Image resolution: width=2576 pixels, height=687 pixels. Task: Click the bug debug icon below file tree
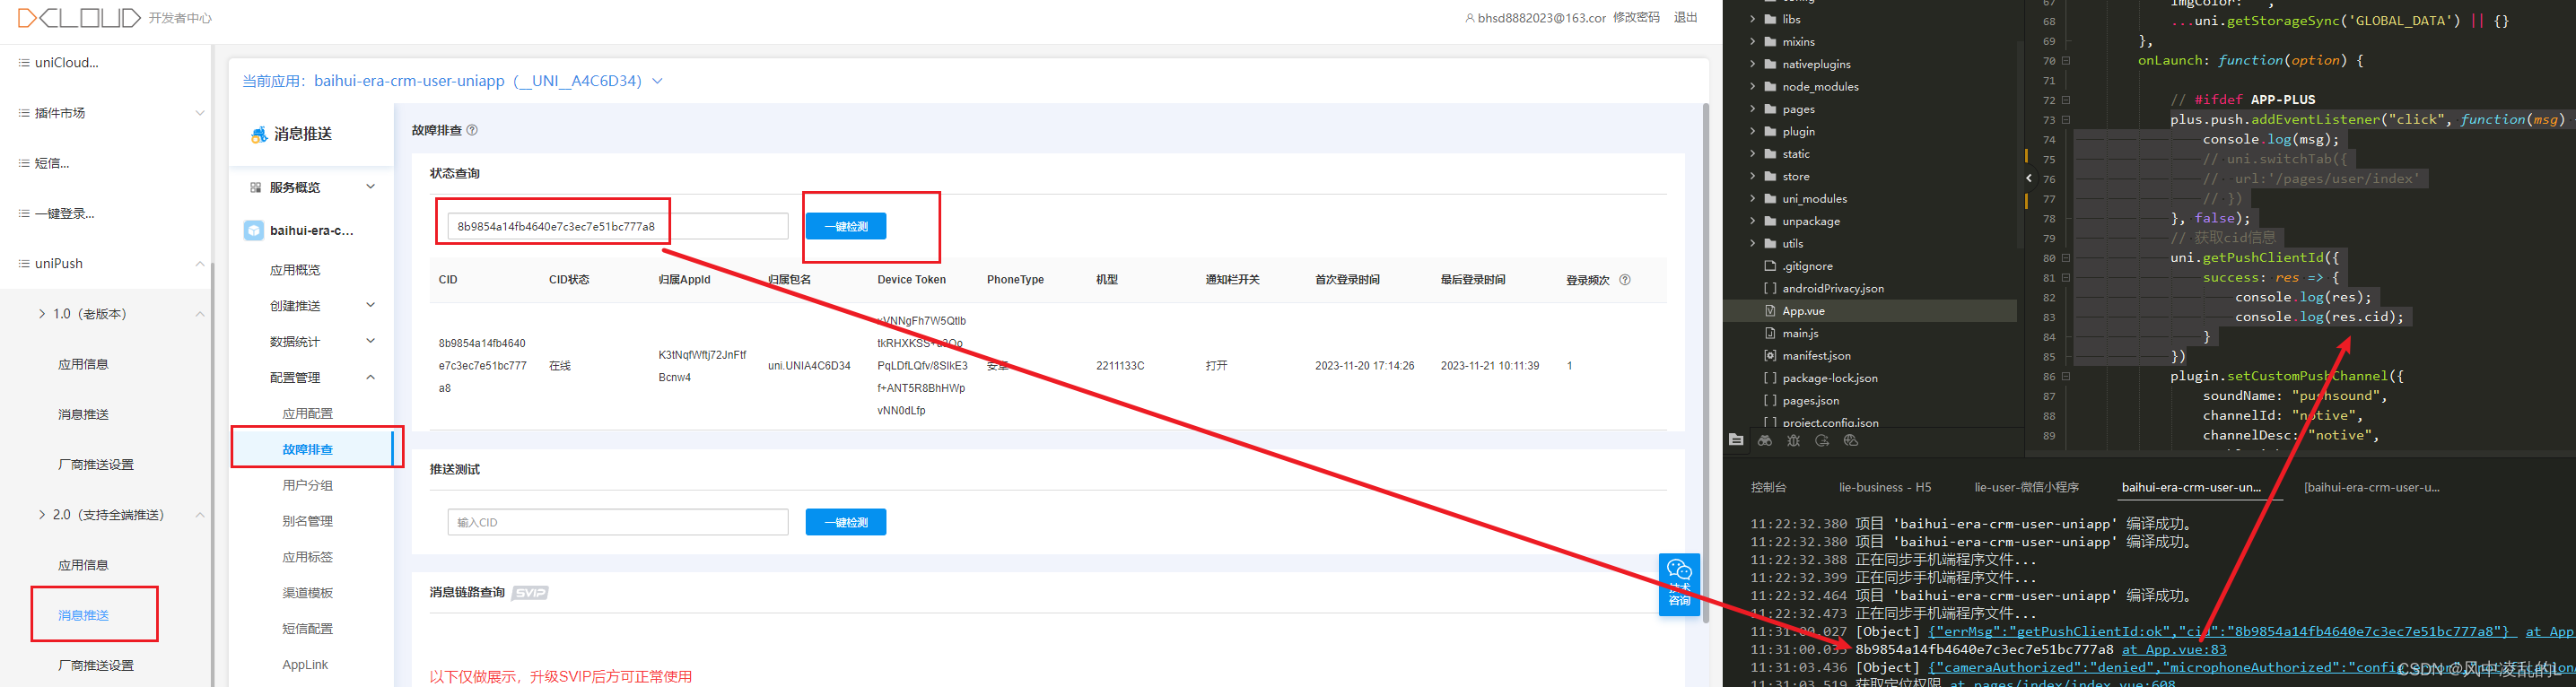click(x=1793, y=441)
